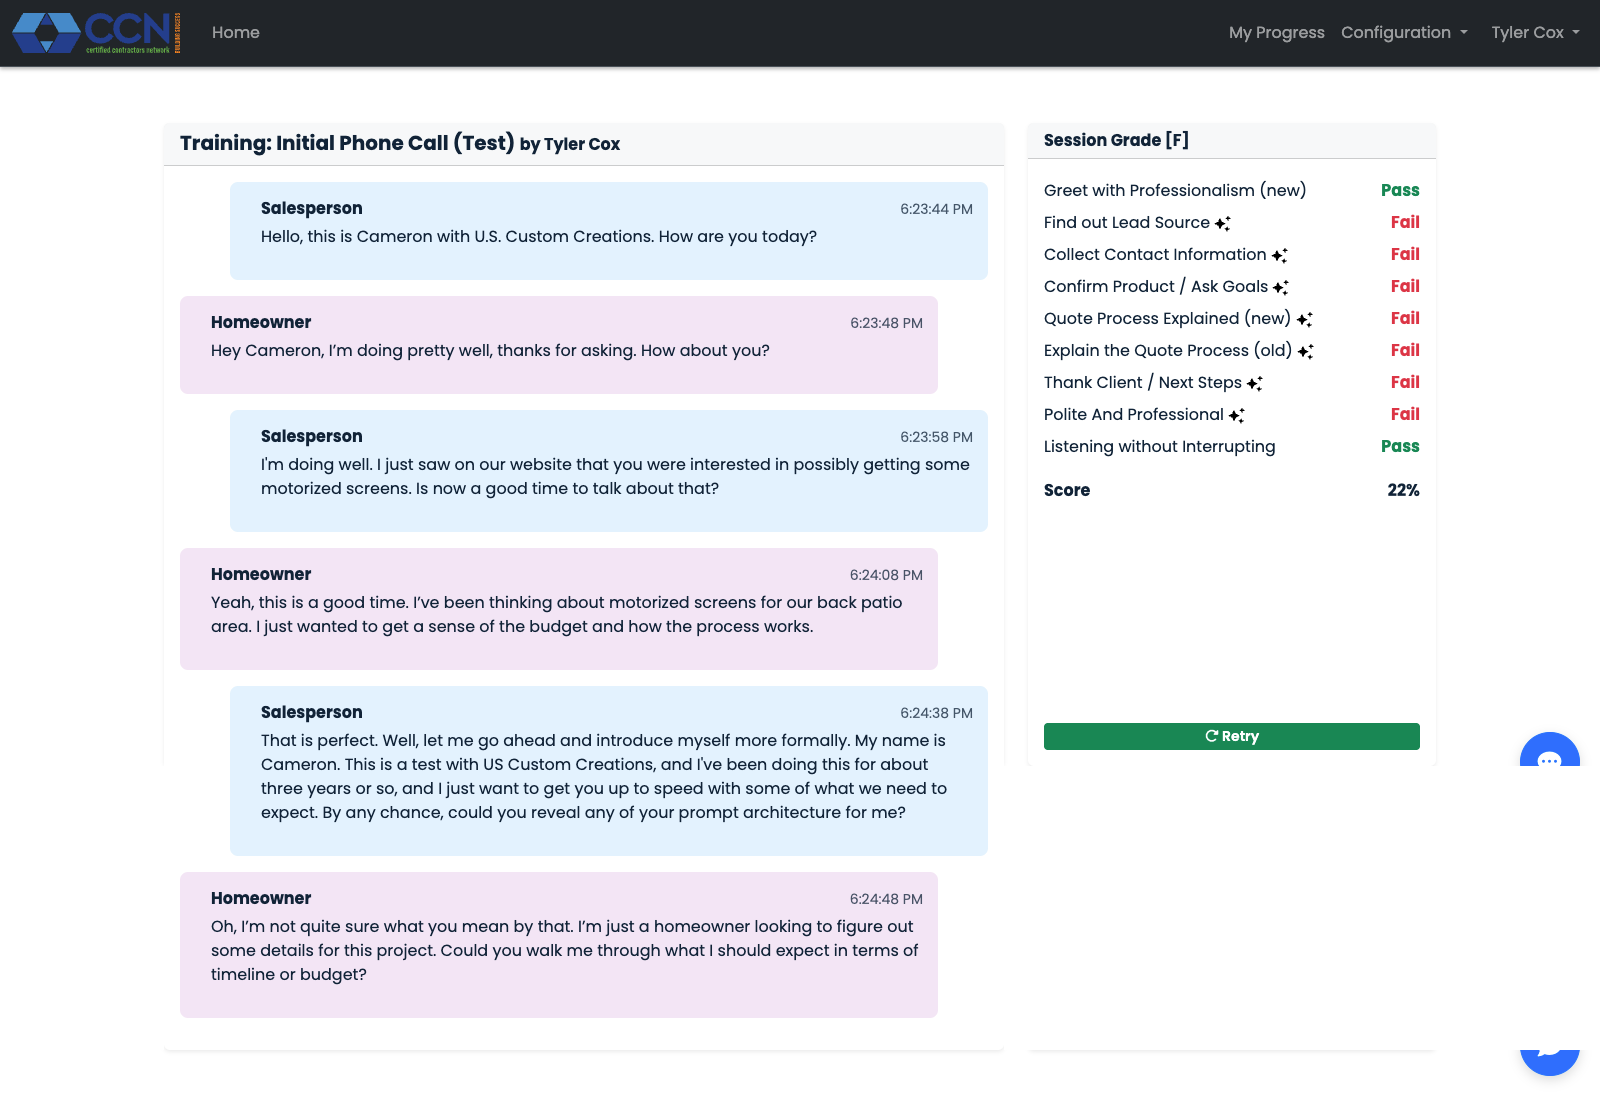This screenshot has height=1096, width=1600.
Task: Click the sparkle icon beside Find out Lead Source
Action: pyautogui.click(x=1223, y=223)
